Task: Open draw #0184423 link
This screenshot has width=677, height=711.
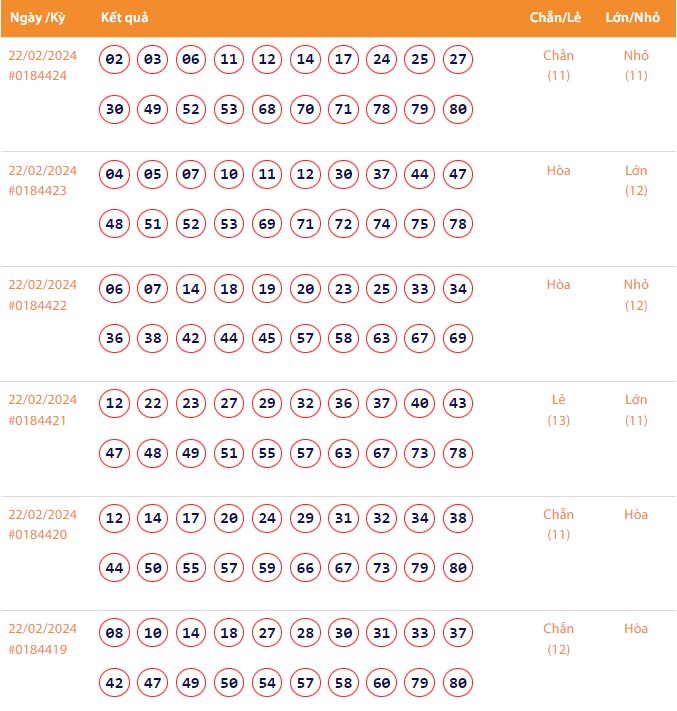Action: (38, 190)
